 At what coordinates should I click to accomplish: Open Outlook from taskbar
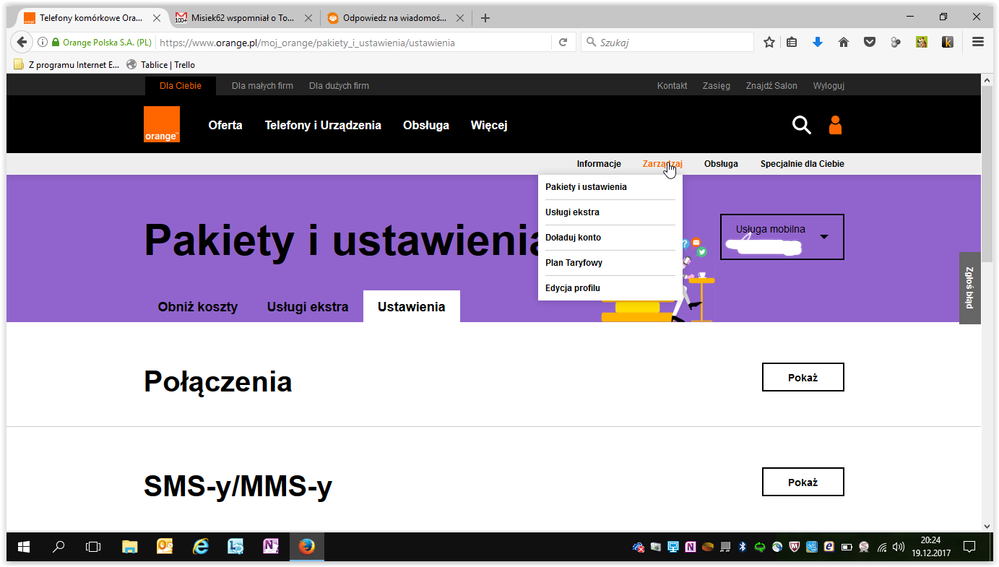165,547
